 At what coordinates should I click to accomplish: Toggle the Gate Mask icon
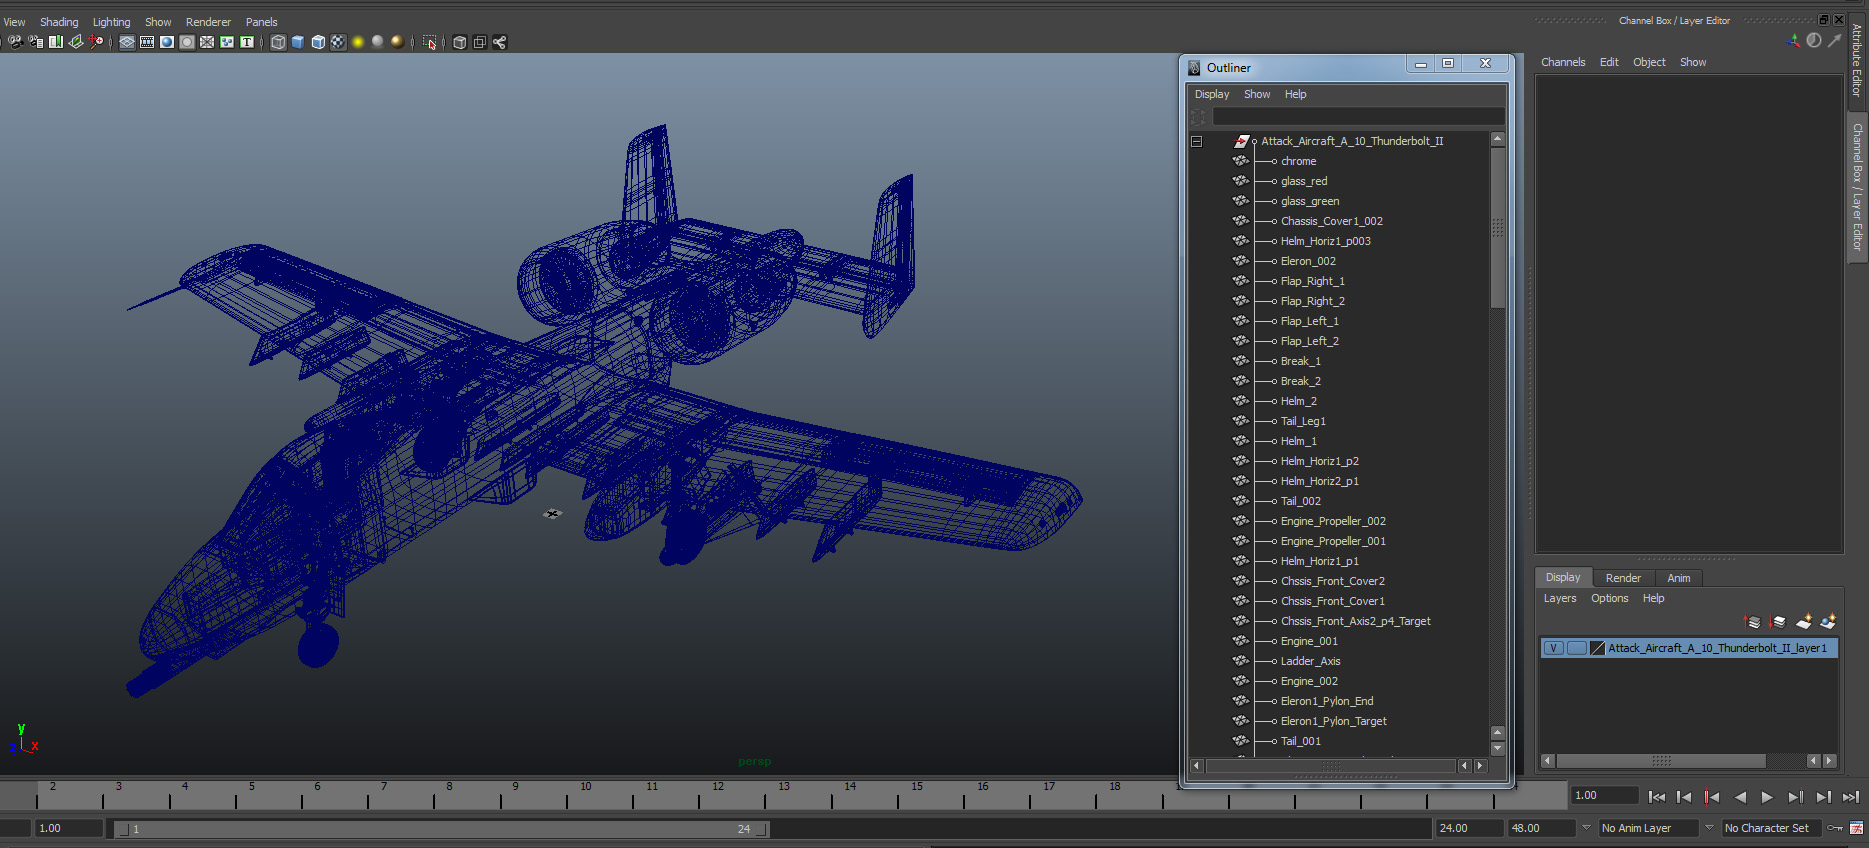coord(187,42)
